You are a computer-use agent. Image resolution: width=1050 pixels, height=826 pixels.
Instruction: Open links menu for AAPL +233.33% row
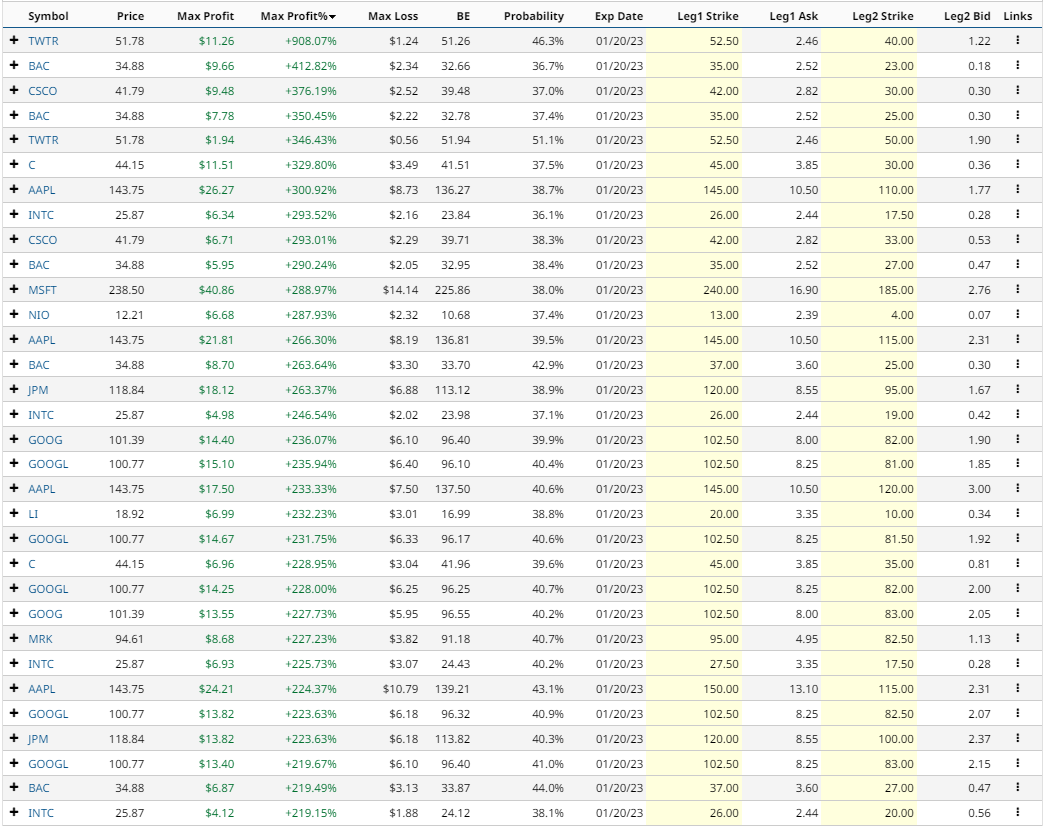tap(1017, 488)
